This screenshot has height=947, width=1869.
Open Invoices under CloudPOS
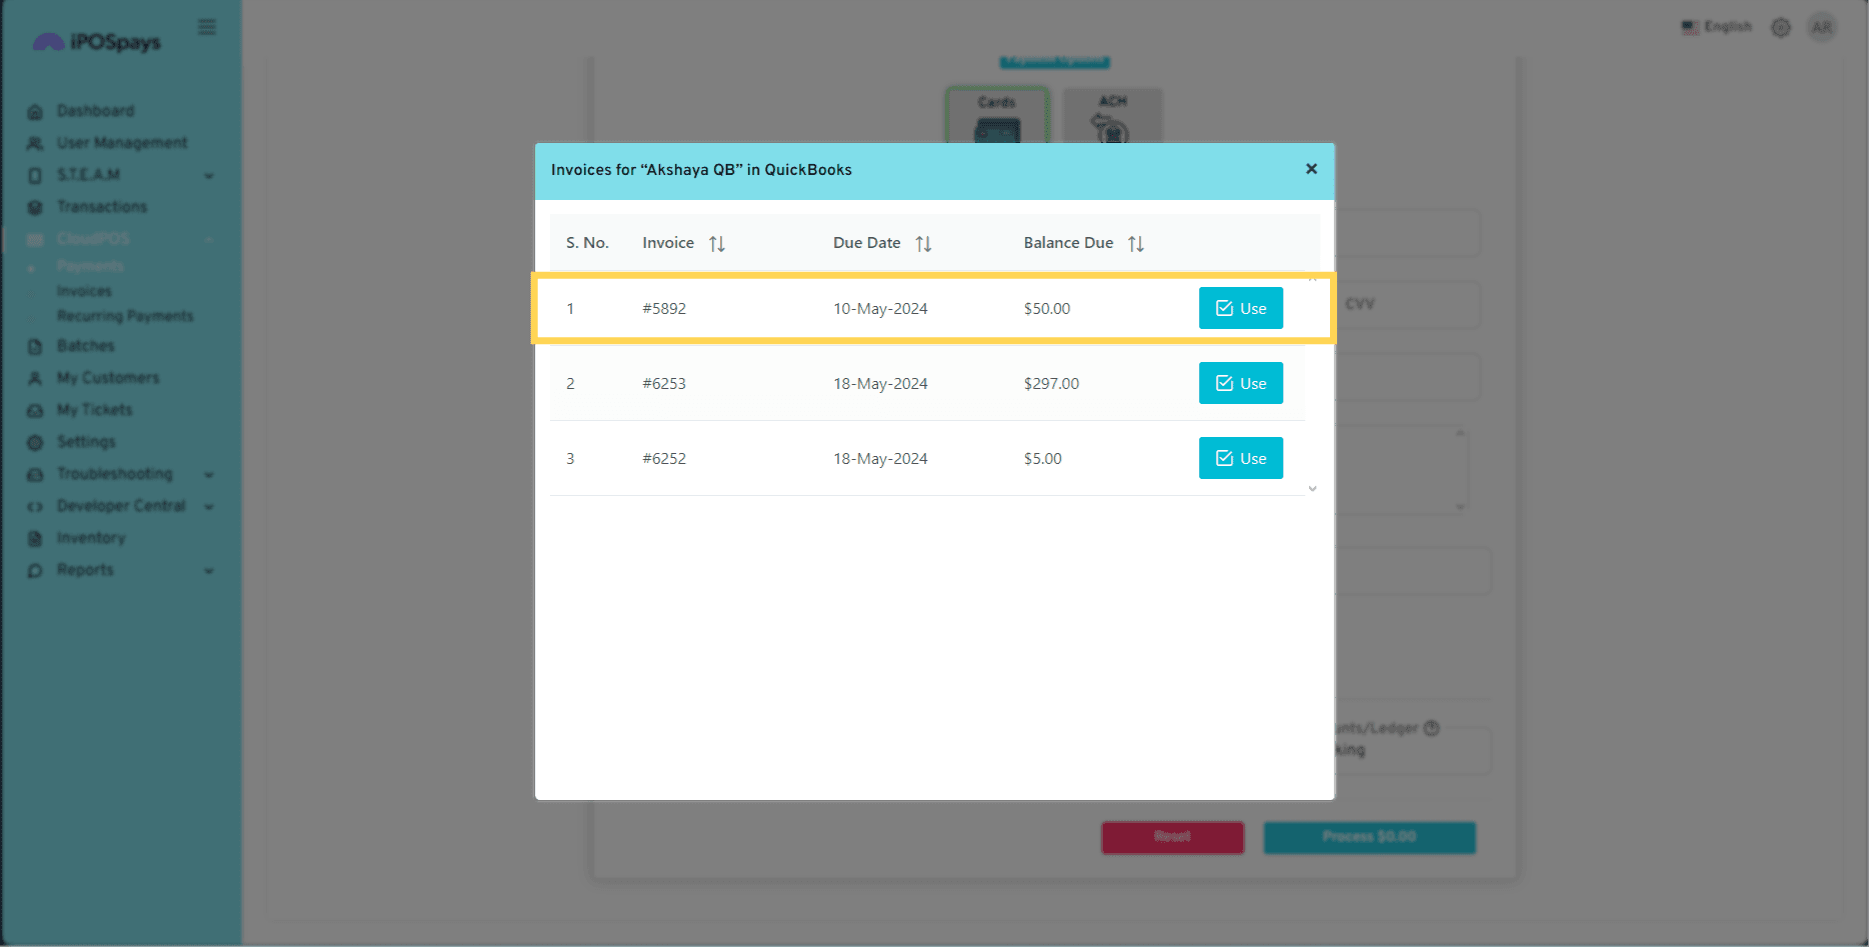pyautogui.click(x=84, y=291)
